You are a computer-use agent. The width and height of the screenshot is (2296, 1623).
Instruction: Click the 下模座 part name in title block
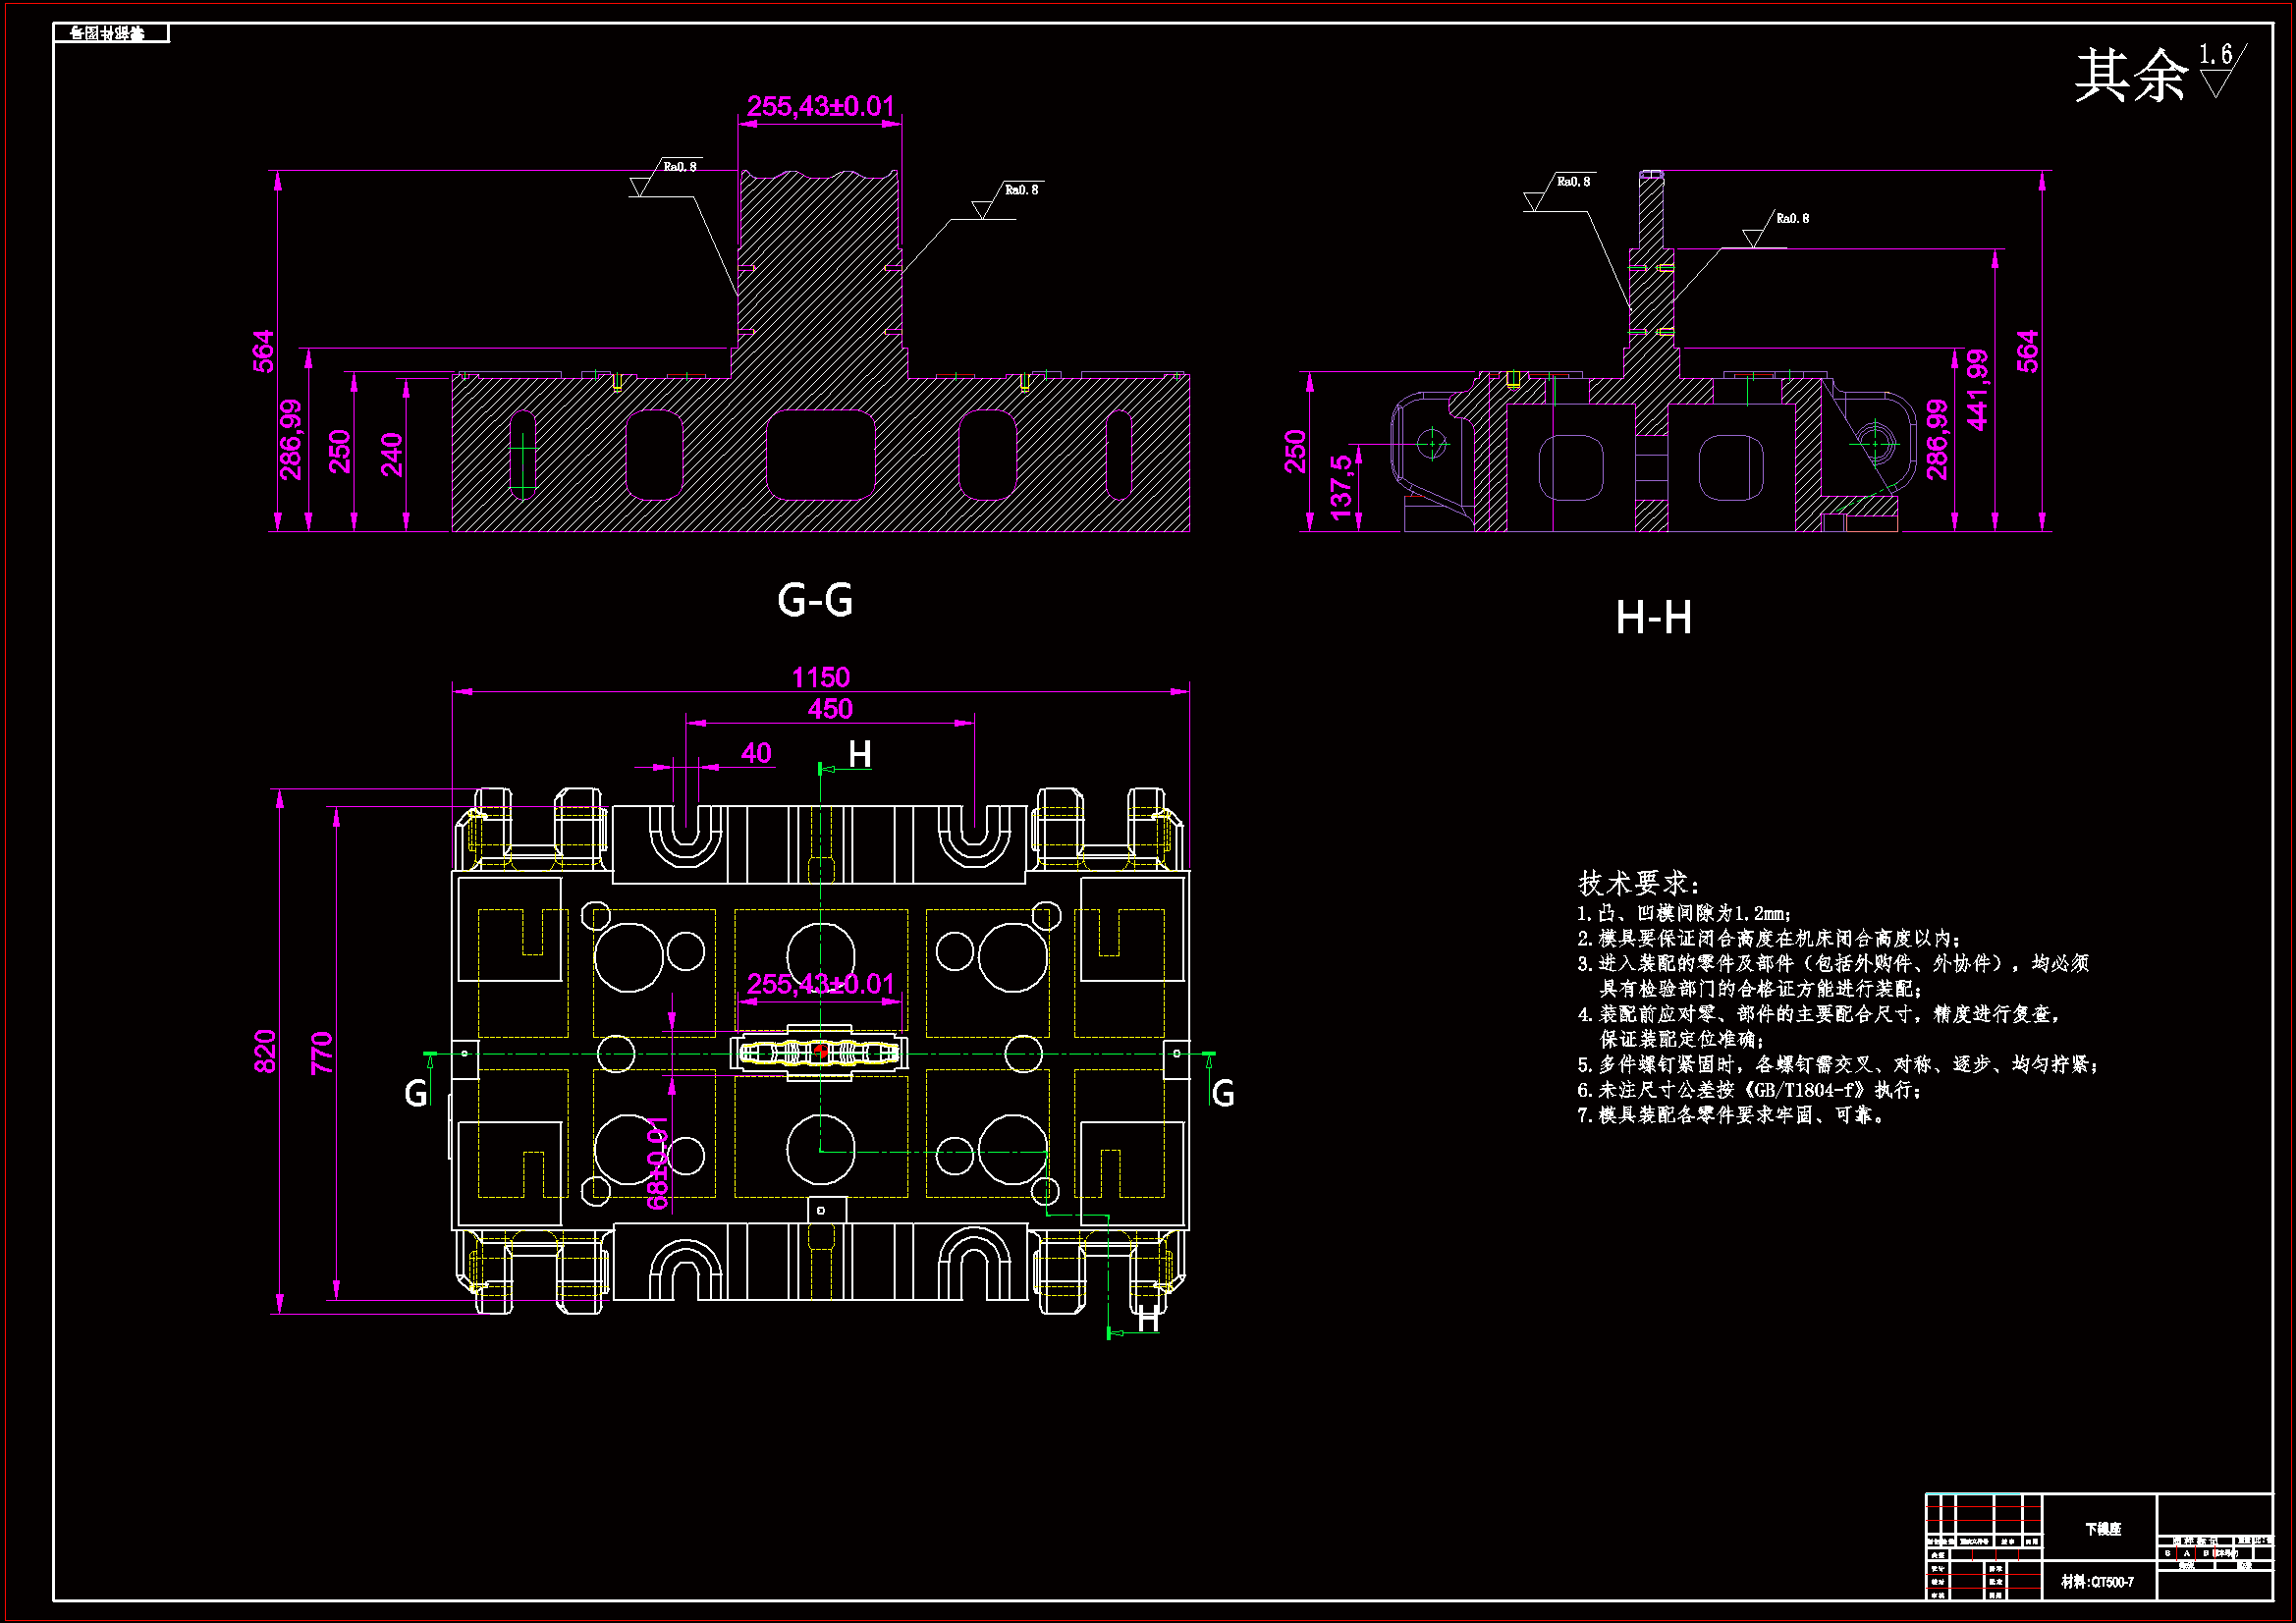[x=2103, y=1529]
